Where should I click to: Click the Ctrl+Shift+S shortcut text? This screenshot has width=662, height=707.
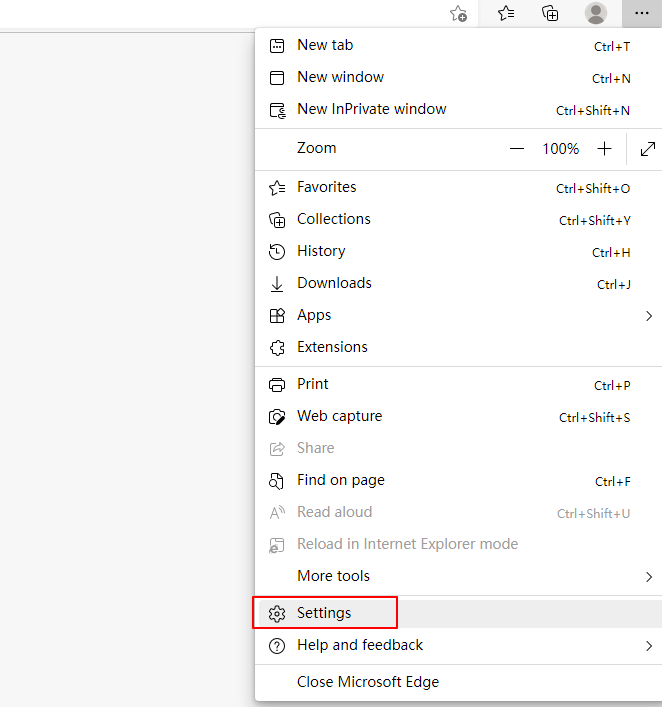point(594,418)
